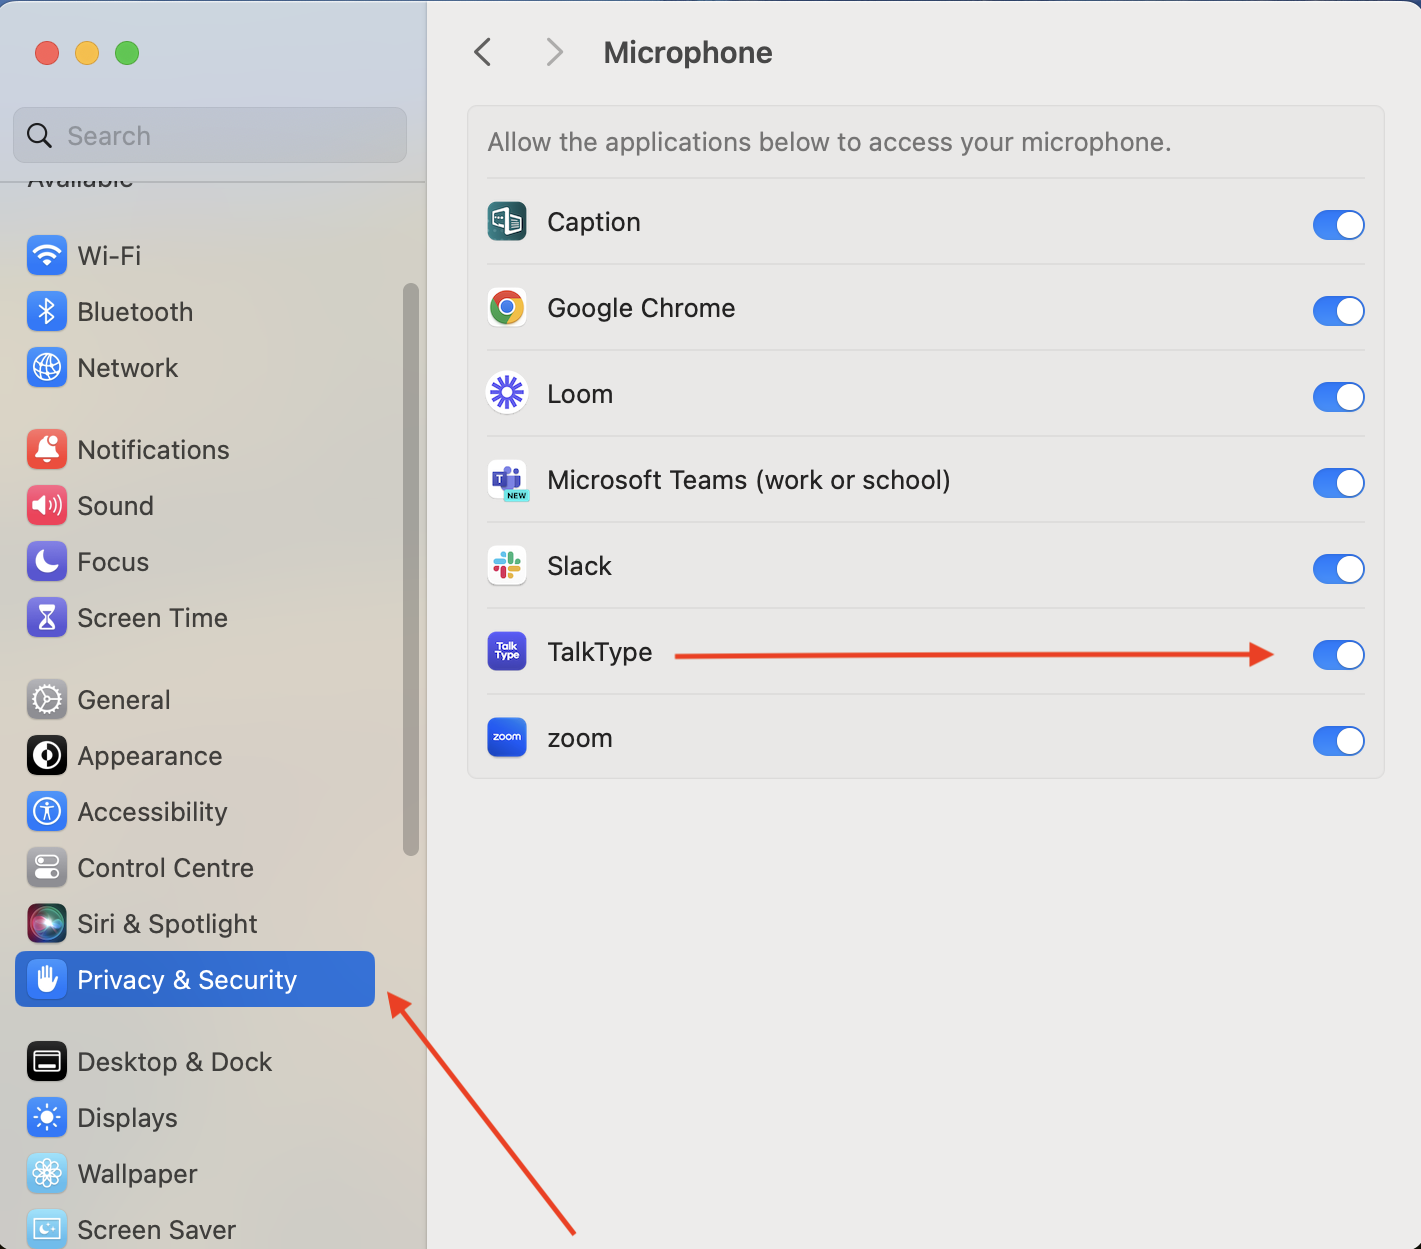Image resolution: width=1421 pixels, height=1249 pixels.
Task: Click the zoom app icon
Action: tap(507, 738)
